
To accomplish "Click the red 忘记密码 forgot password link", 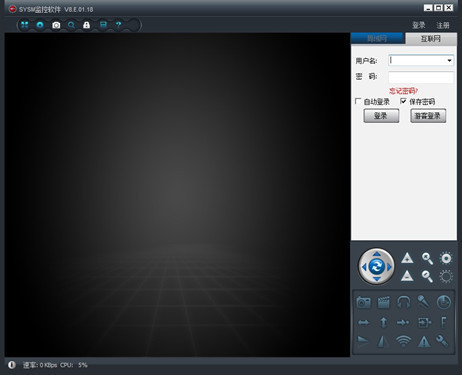I will (403, 91).
